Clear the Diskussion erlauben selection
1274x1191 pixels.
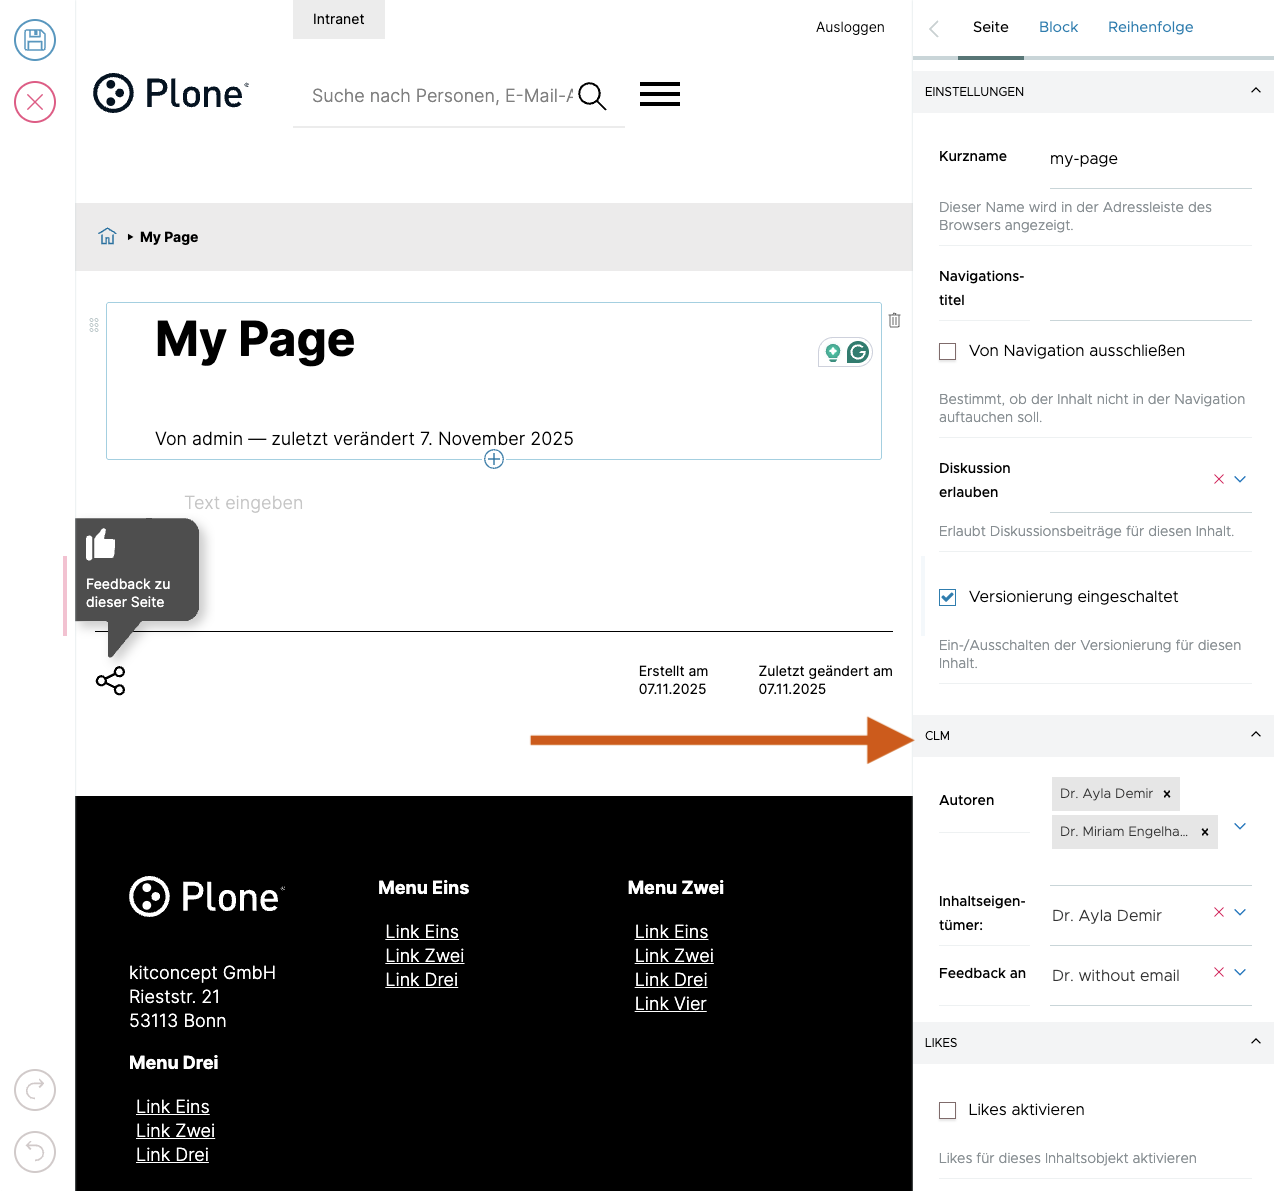pyautogui.click(x=1219, y=479)
